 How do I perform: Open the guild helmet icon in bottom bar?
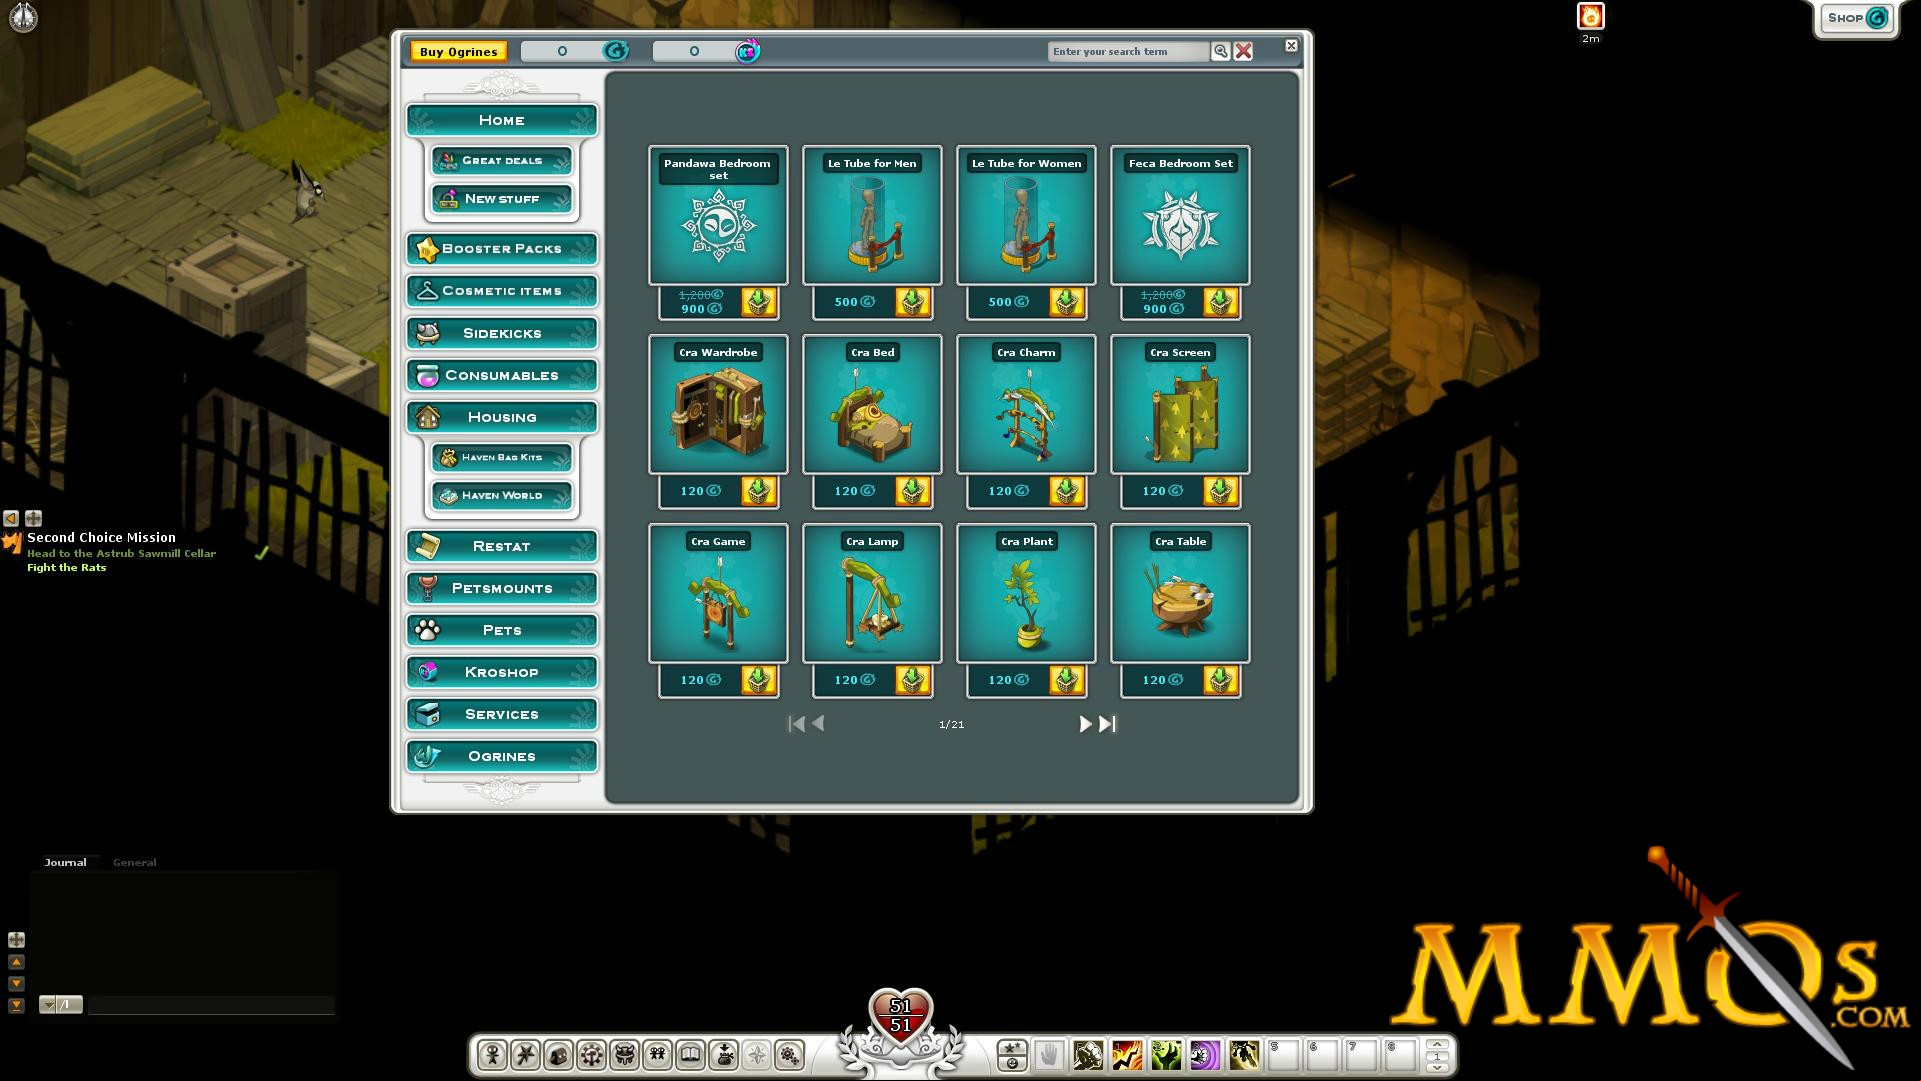coord(624,1055)
